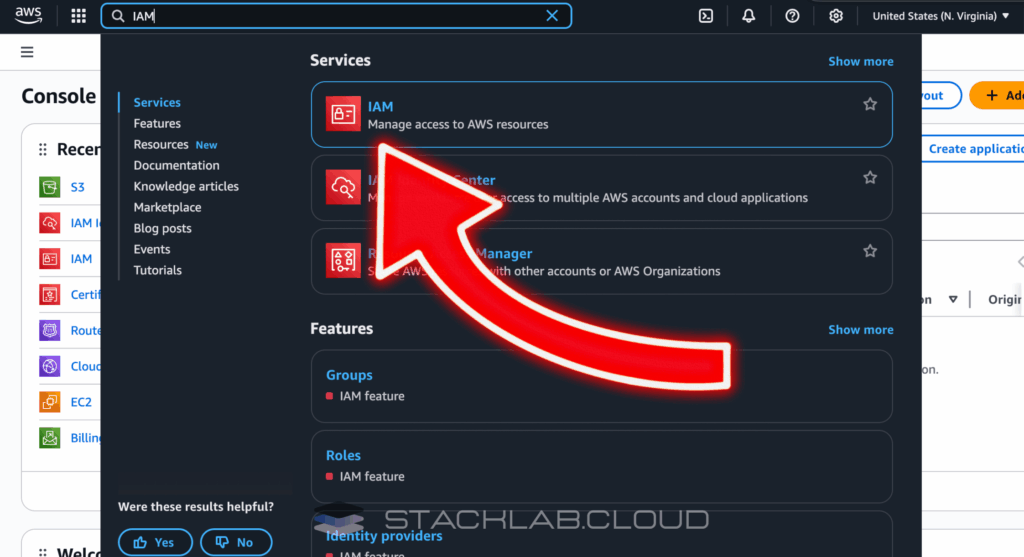Screen dimensions: 1024x557
Task: Favorite the IAM Identity Center star
Action: coord(870,178)
